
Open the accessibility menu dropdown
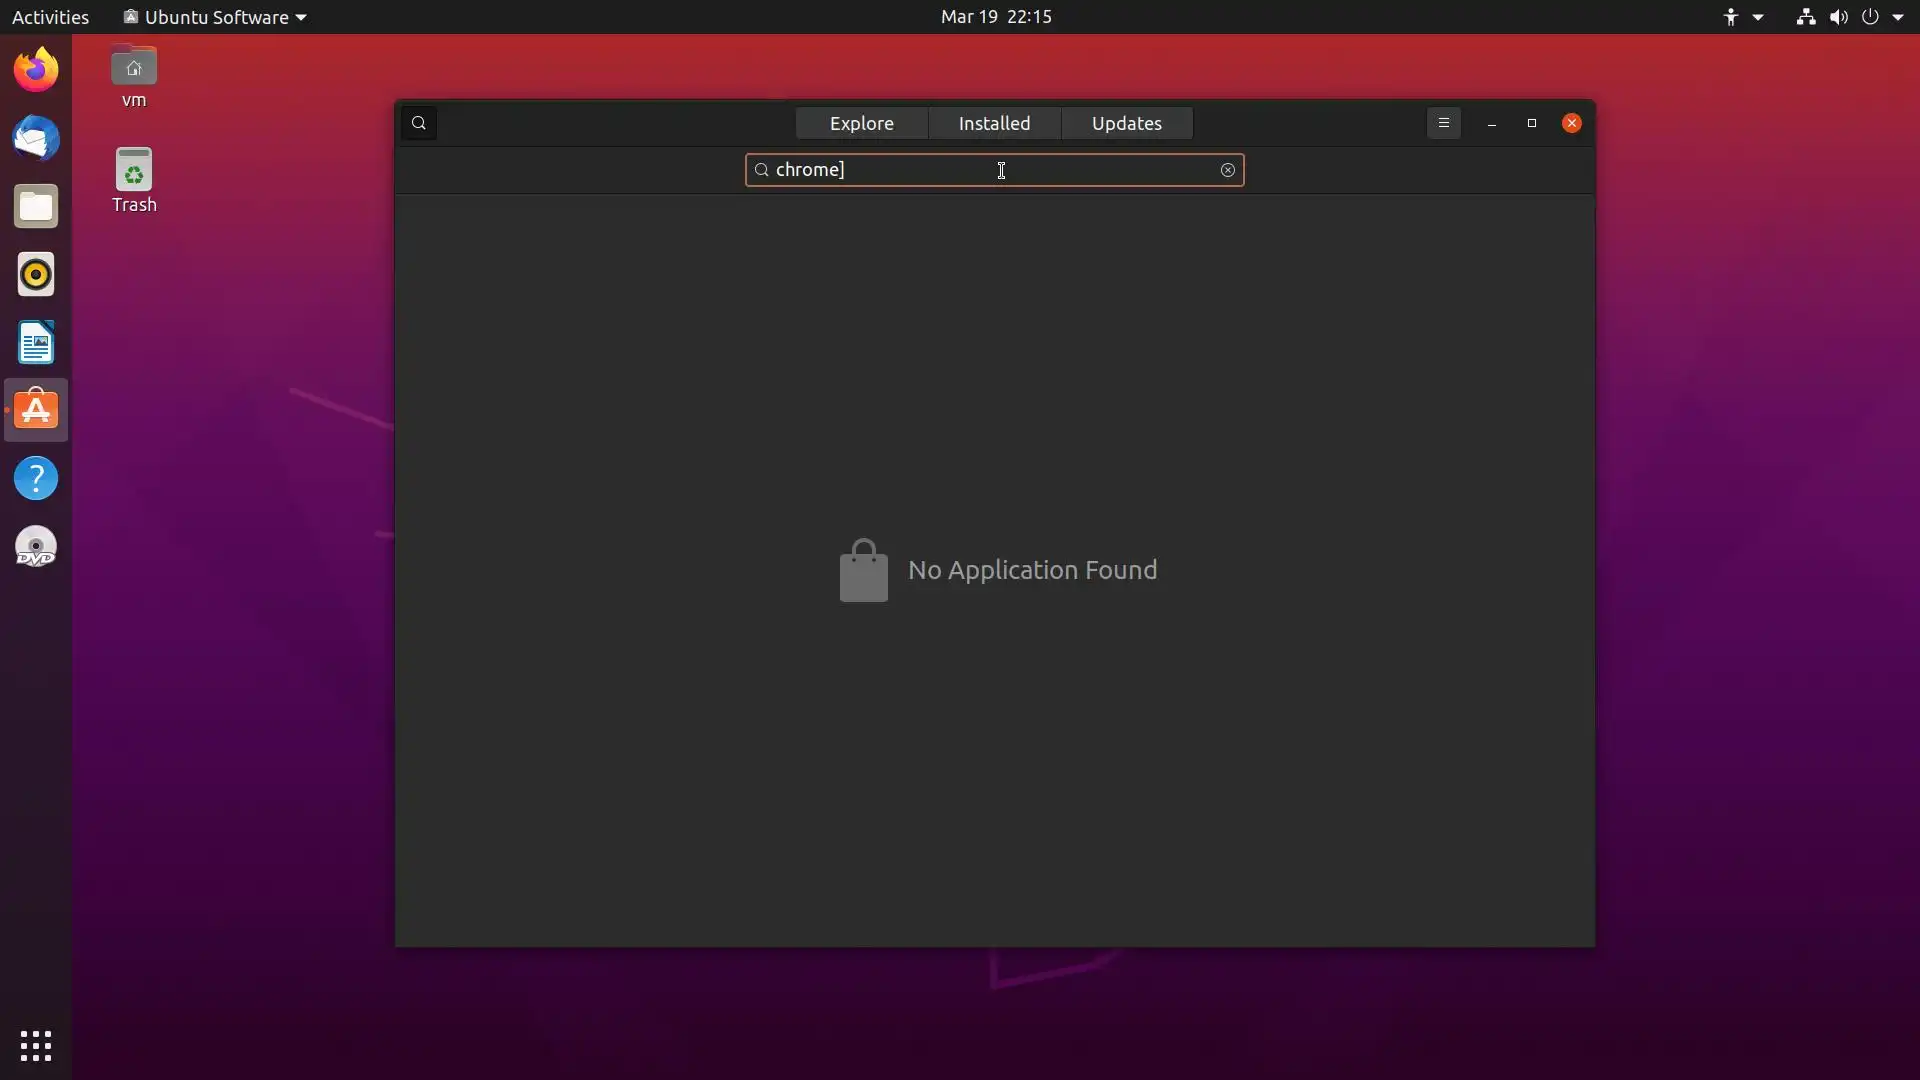coord(1742,17)
